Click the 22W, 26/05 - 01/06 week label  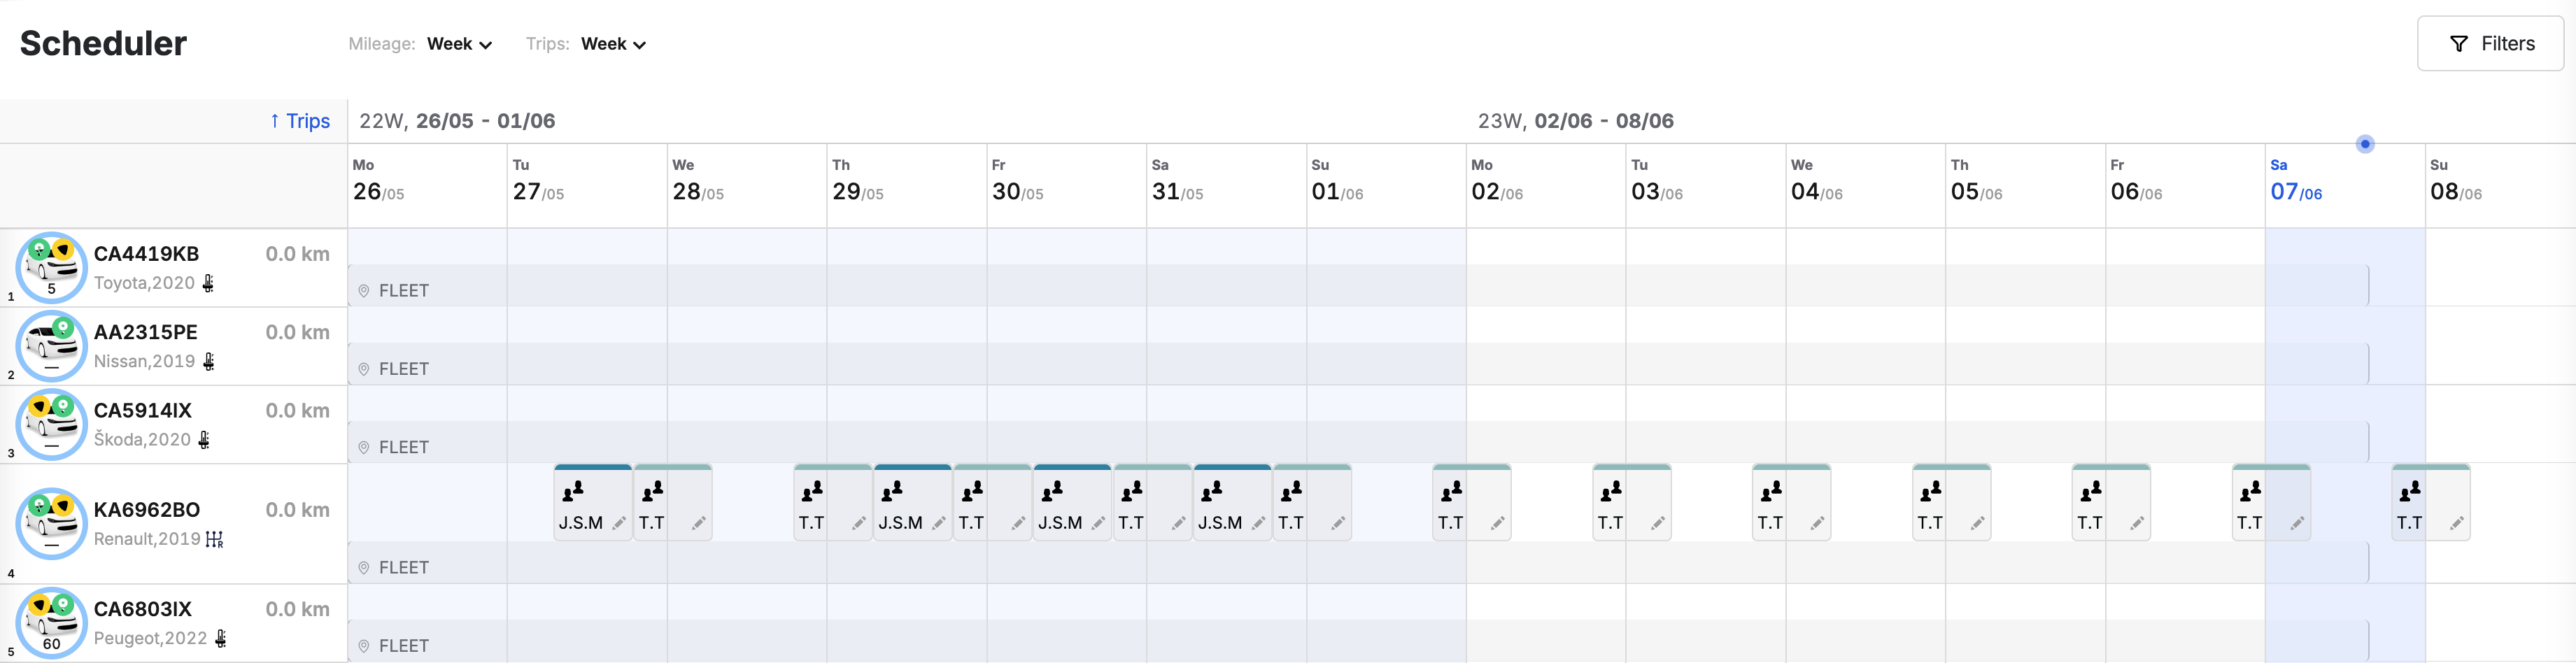[457, 121]
